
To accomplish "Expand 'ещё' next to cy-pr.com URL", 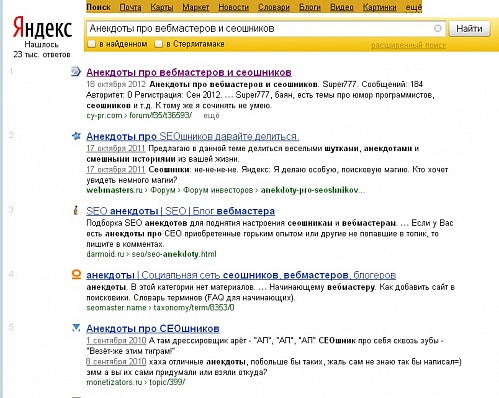I will point(211,116).
